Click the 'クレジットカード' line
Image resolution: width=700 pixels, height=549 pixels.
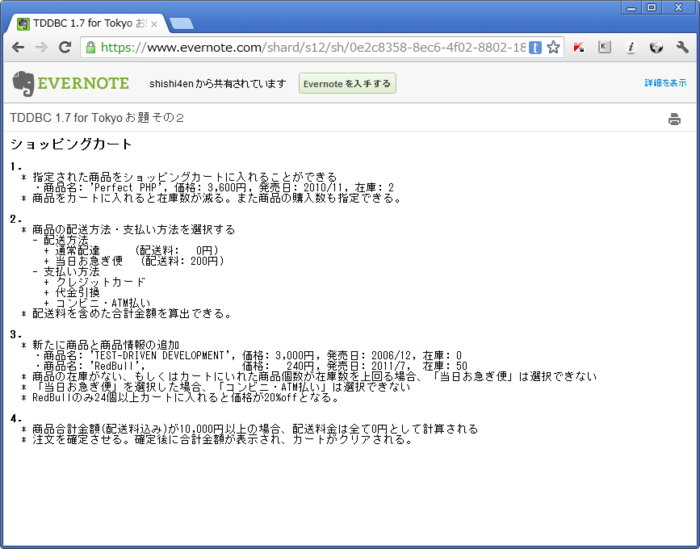click(95, 282)
